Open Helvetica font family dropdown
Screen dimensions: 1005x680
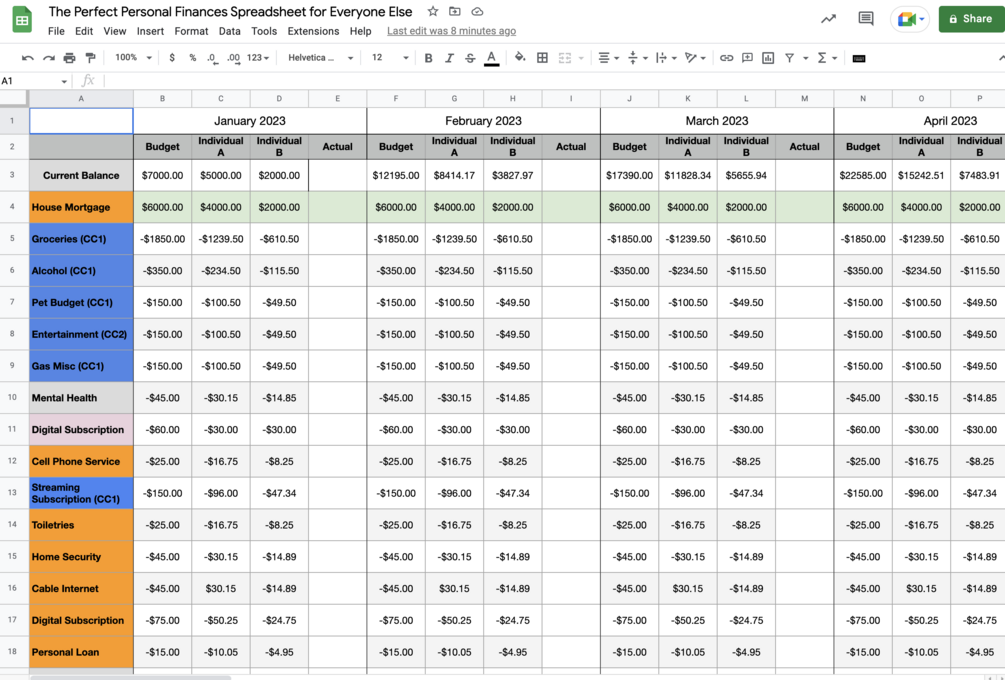[320, 58]
